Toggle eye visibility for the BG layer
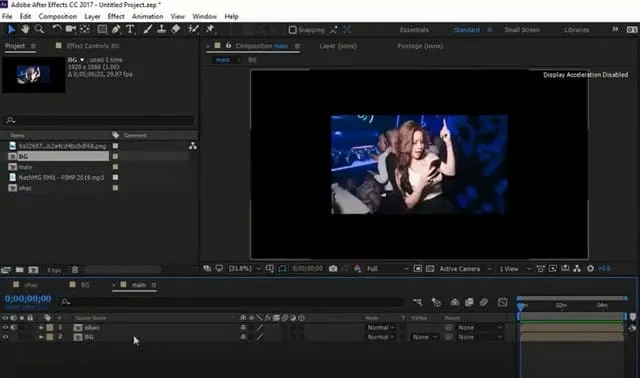Screen dimensions: 640x378 5,337
